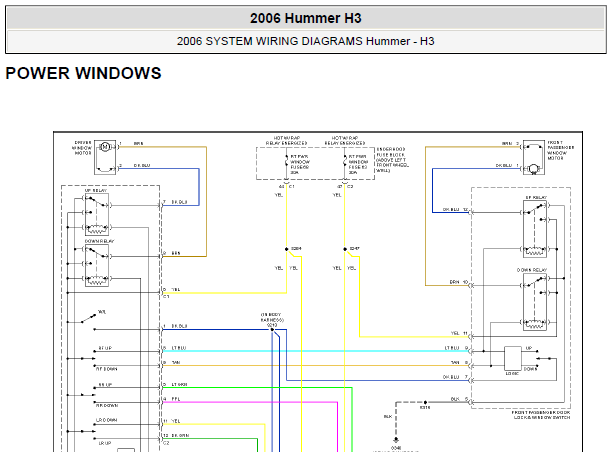Click "DK BLU" label at driver motor pin 2

[x=142, y=165]
